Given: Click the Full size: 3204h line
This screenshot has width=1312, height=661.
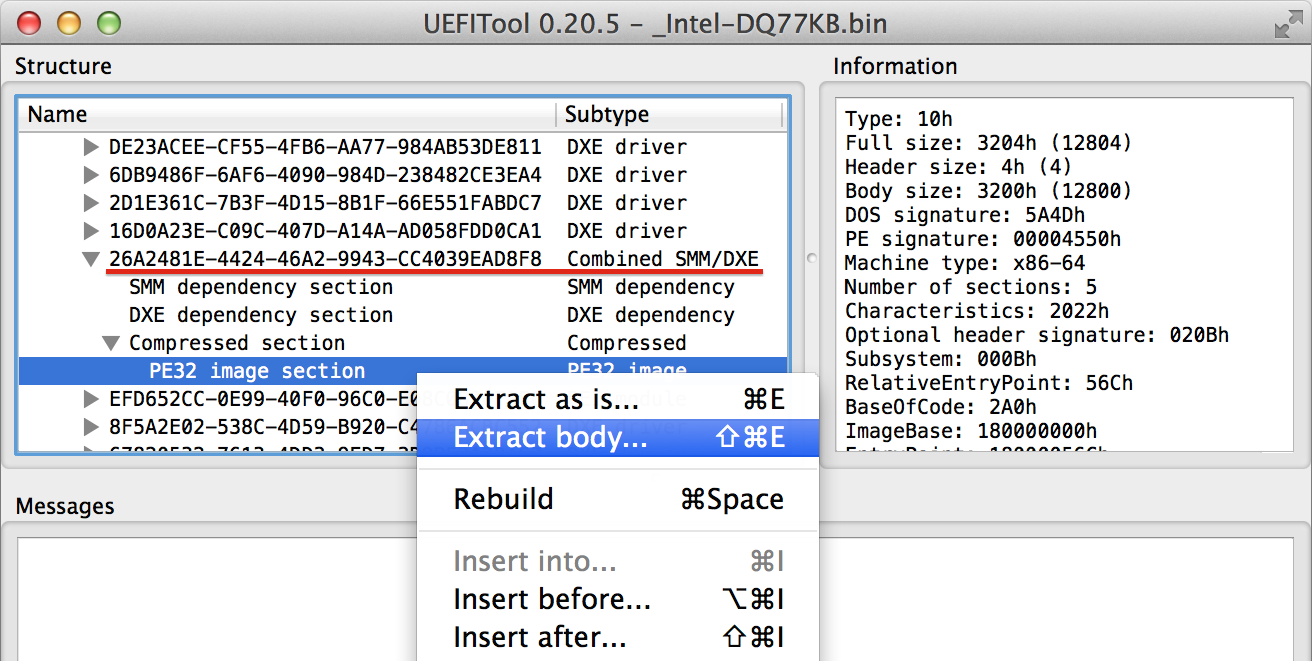Looking at the screenshot, I should pyautogui.click(x=988, y=143).
